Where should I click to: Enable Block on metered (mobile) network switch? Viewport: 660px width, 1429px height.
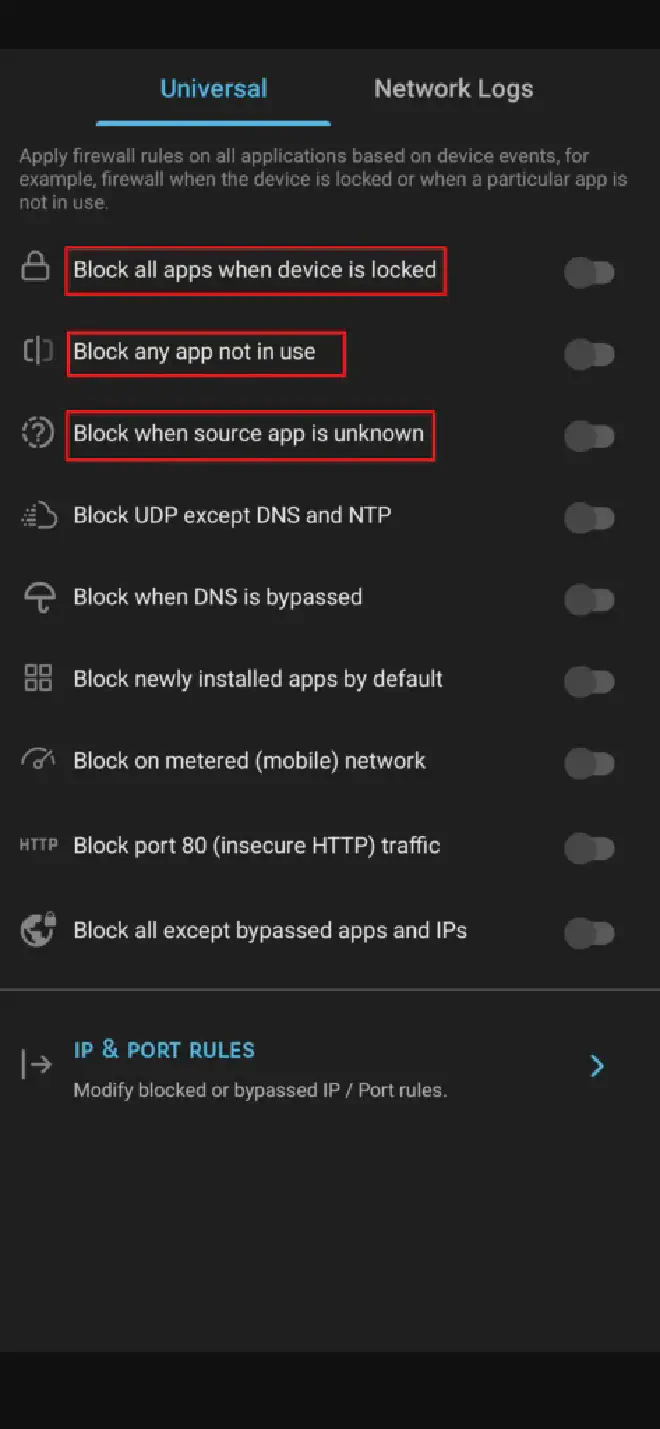pyautogui.click(x=589, y=764)
